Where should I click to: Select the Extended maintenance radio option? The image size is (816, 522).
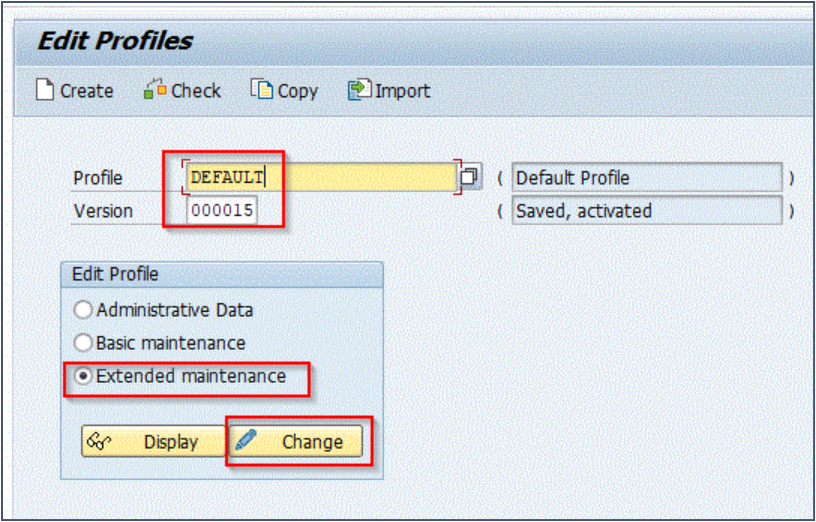83,376
